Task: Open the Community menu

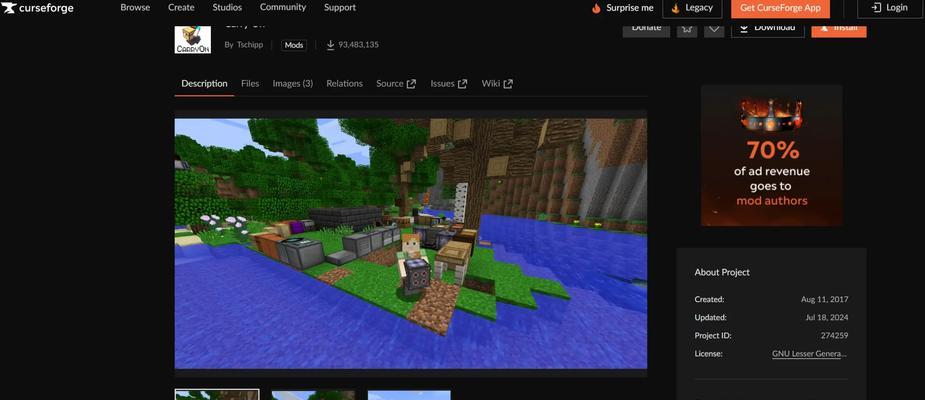Action: [x=283, y=8]
